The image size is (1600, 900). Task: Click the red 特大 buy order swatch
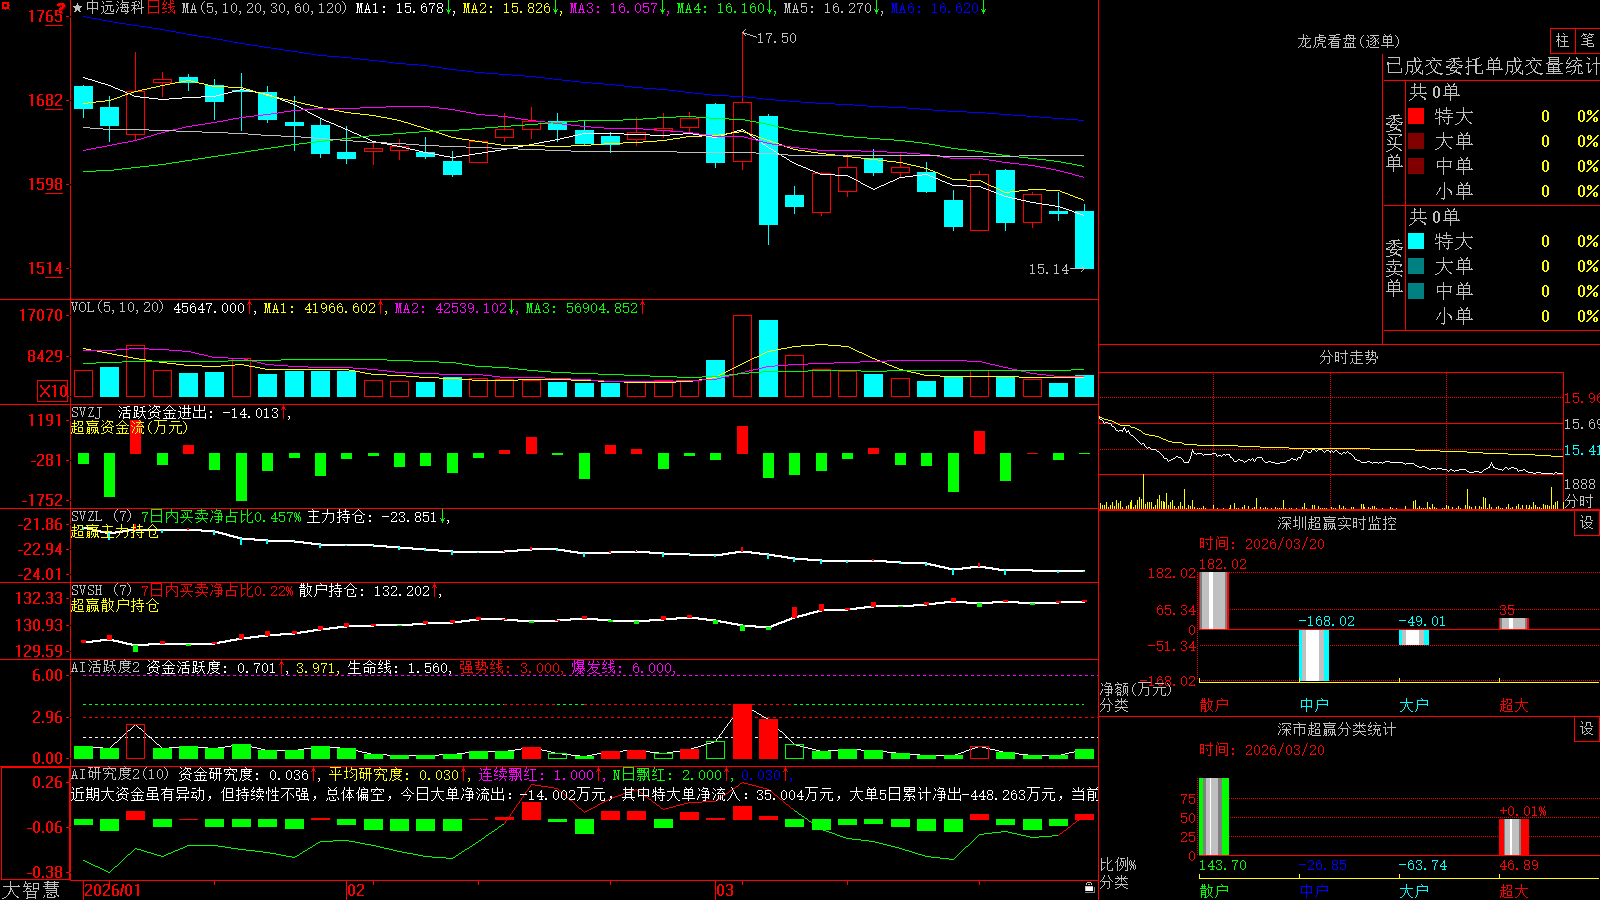[x=1416, y=116]
